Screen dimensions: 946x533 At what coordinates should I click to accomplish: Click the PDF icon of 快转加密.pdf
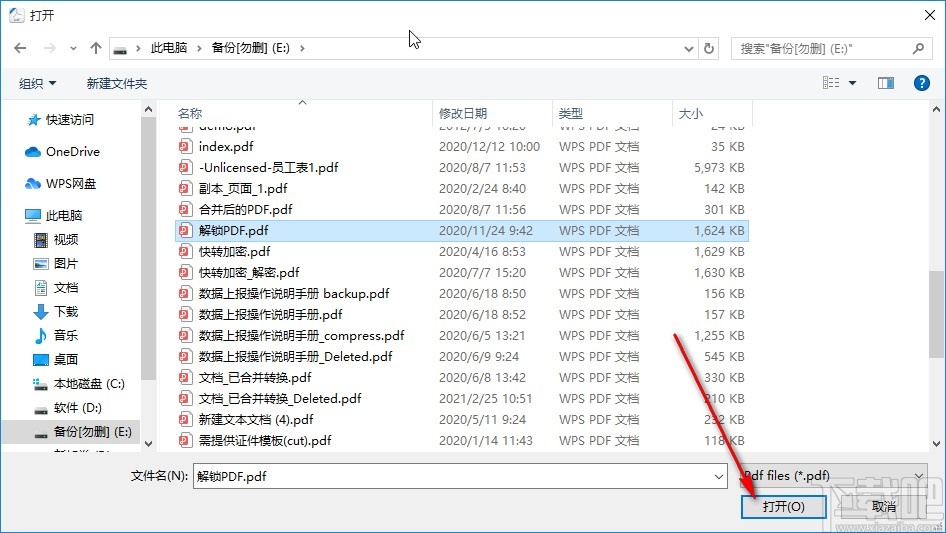click(x=185, y=251)
